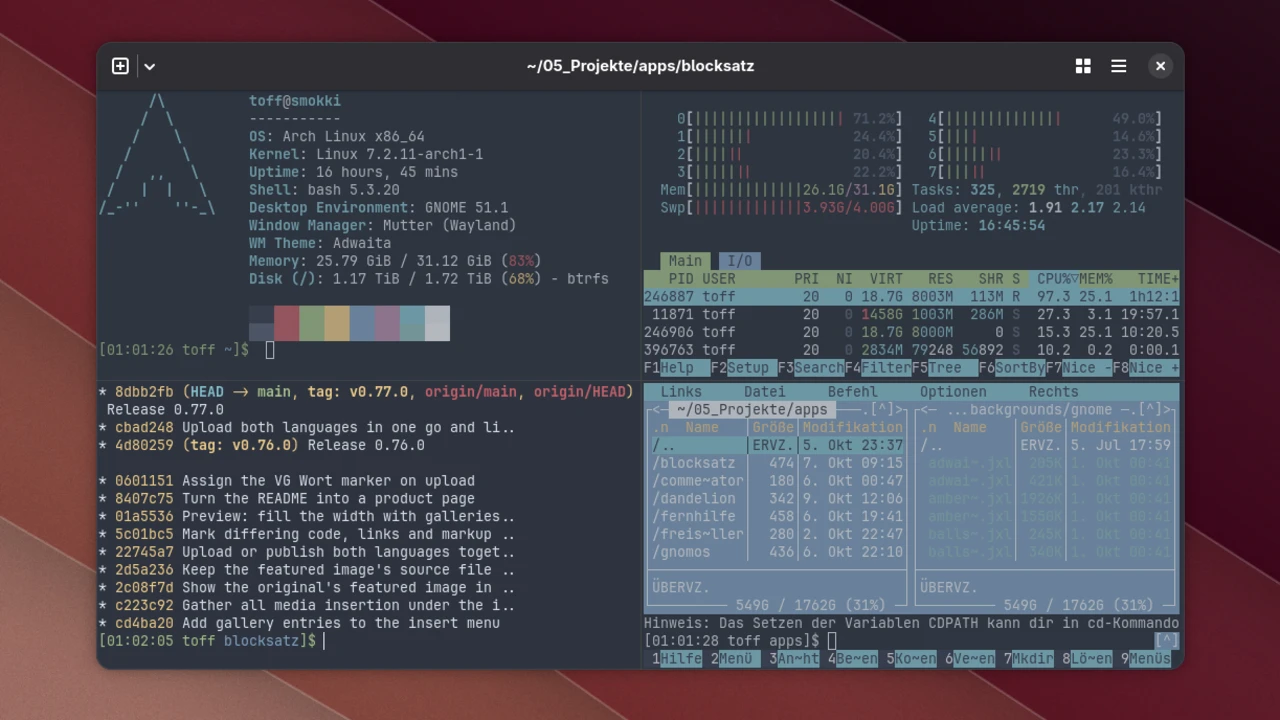Open the tab overview grid icon
Screen dimensions: 1280x720
1083,66
